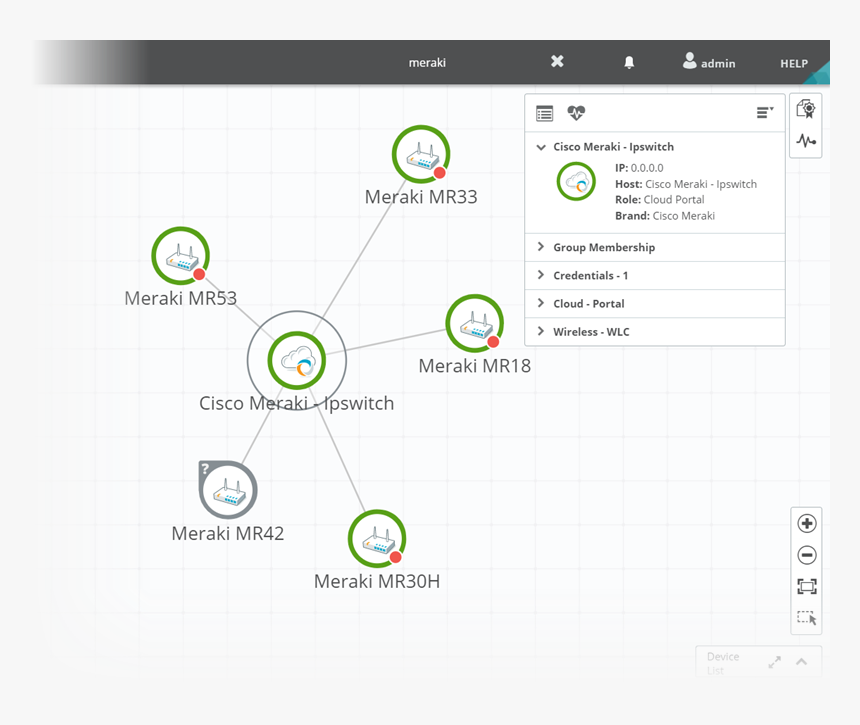Click the Role: Cloud Portal text
The width and height of the screenshot is (860, 725).
(659, 200)
